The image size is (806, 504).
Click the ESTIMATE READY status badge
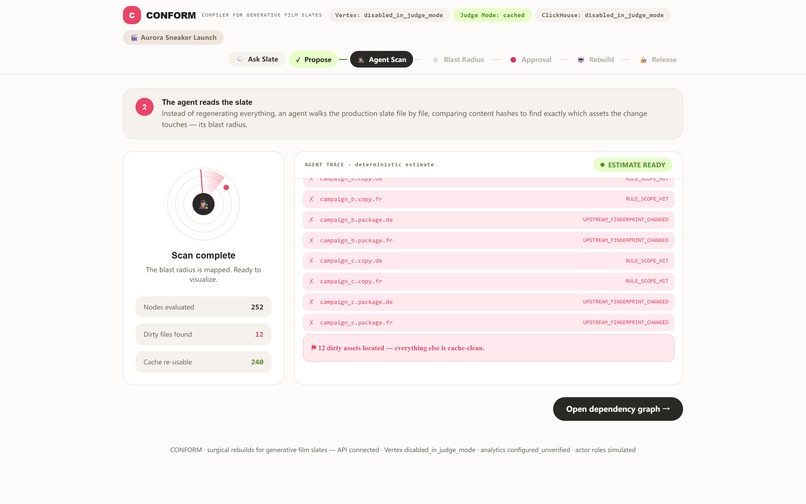point(633,165)
